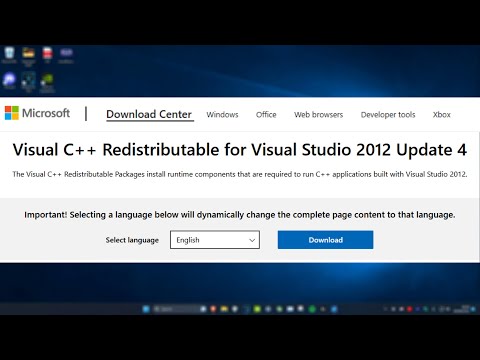Click the Important language notice text
Screen dimensions: 480x360
point(240,215)
